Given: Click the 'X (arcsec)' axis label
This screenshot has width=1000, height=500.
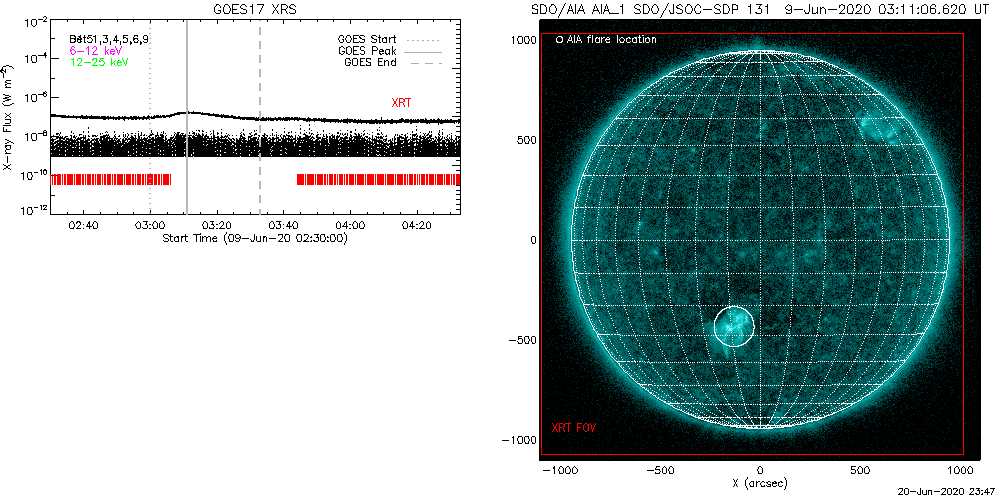Looking at the screenshot, I should 759,483.
